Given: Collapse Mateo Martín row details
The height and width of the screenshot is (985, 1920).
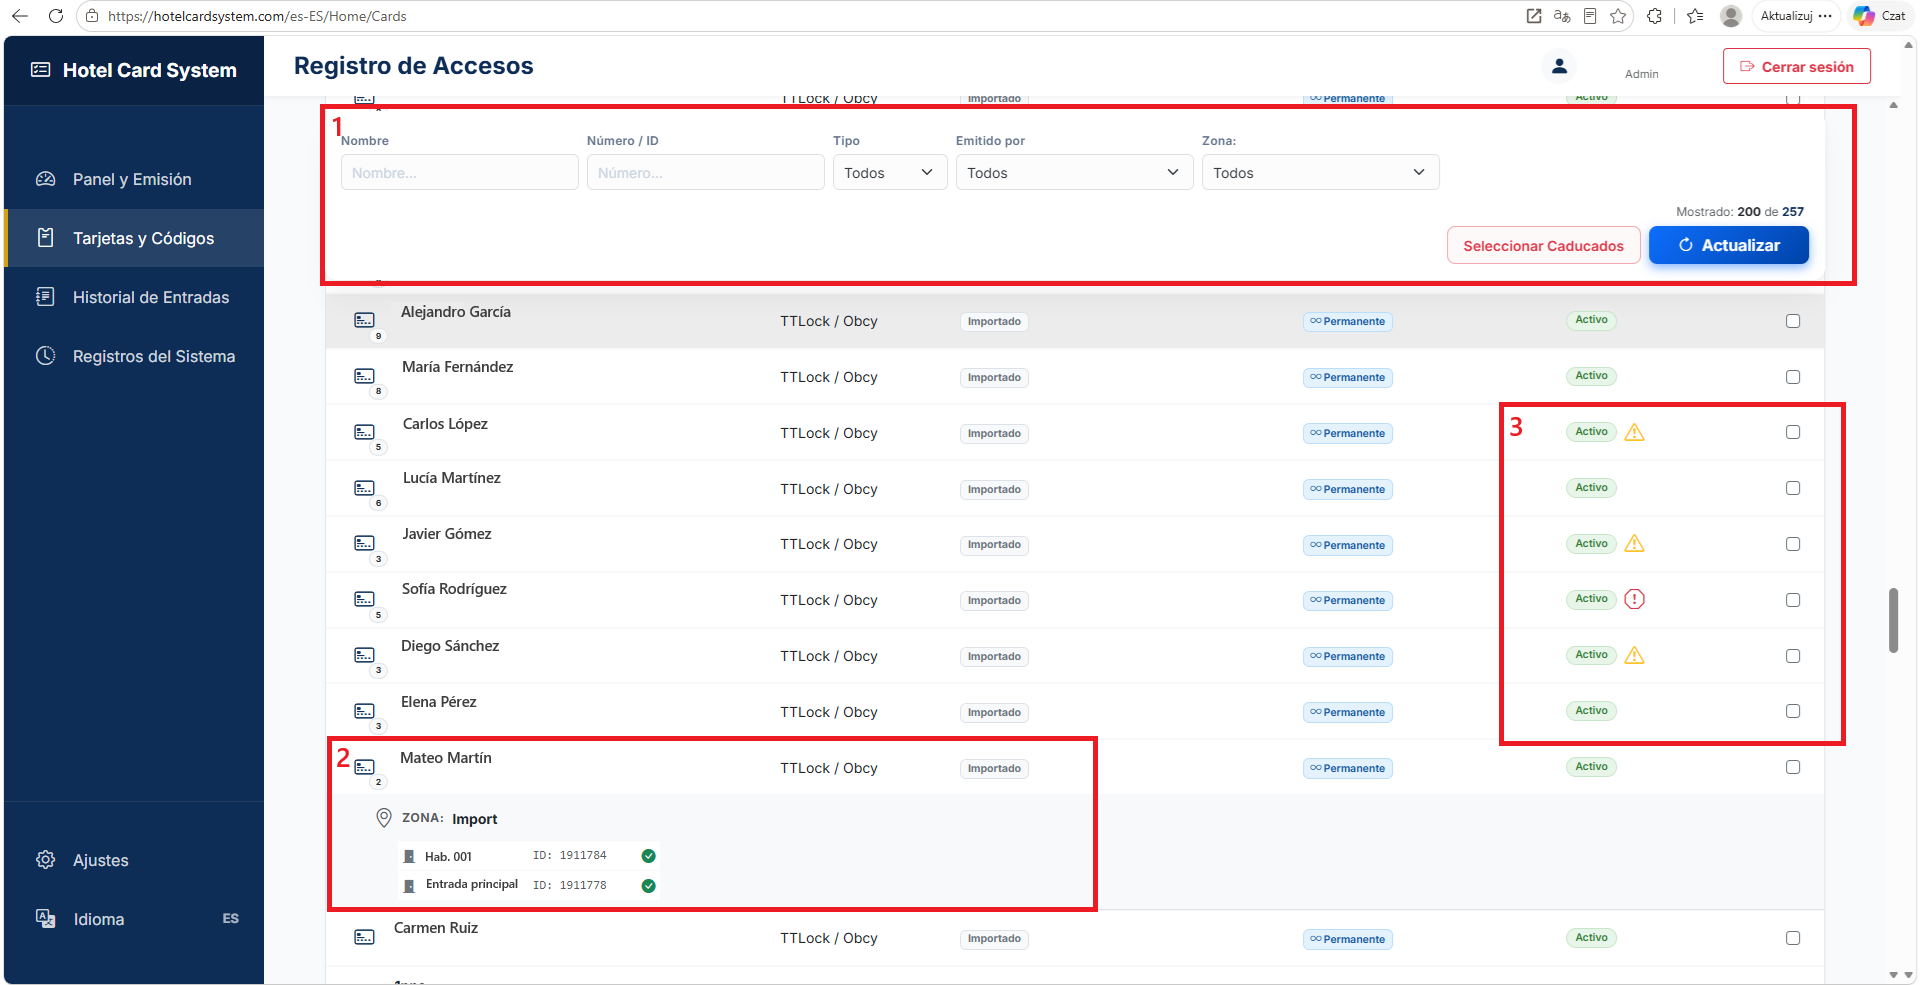Looking at the screenshot, I should click(x=1075, y=767).
